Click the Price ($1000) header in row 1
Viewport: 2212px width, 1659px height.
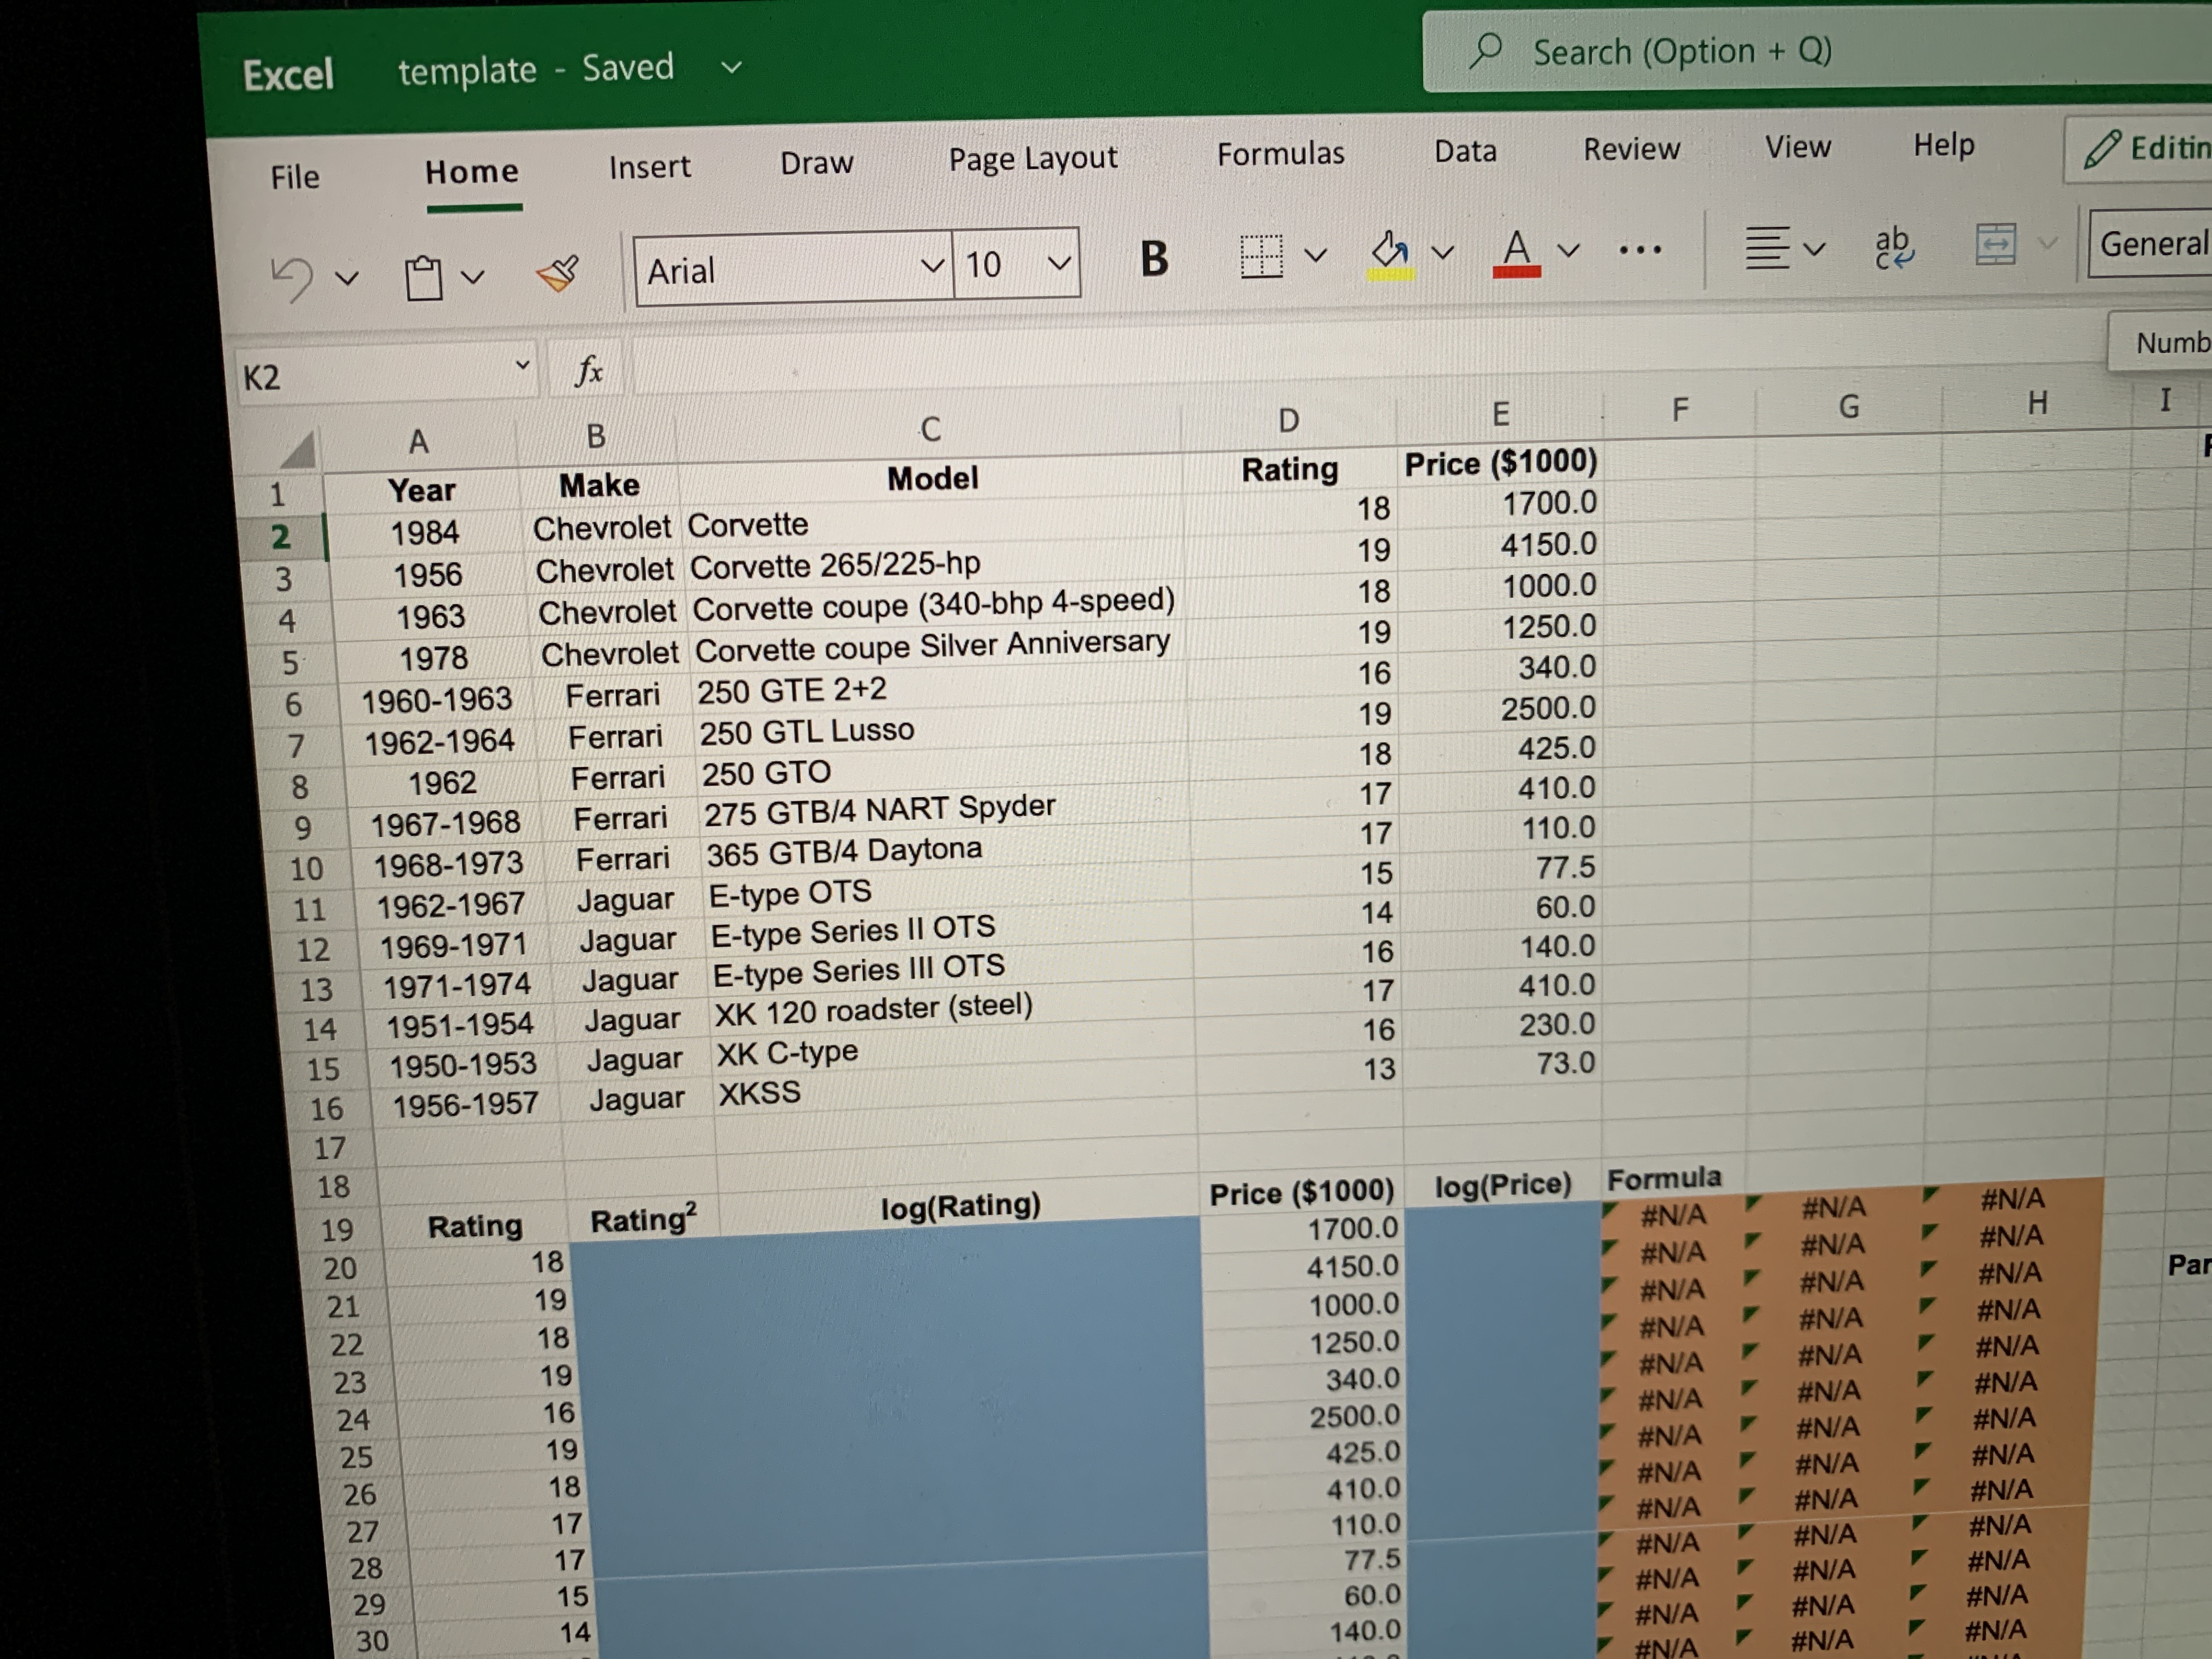[1501, 463]
